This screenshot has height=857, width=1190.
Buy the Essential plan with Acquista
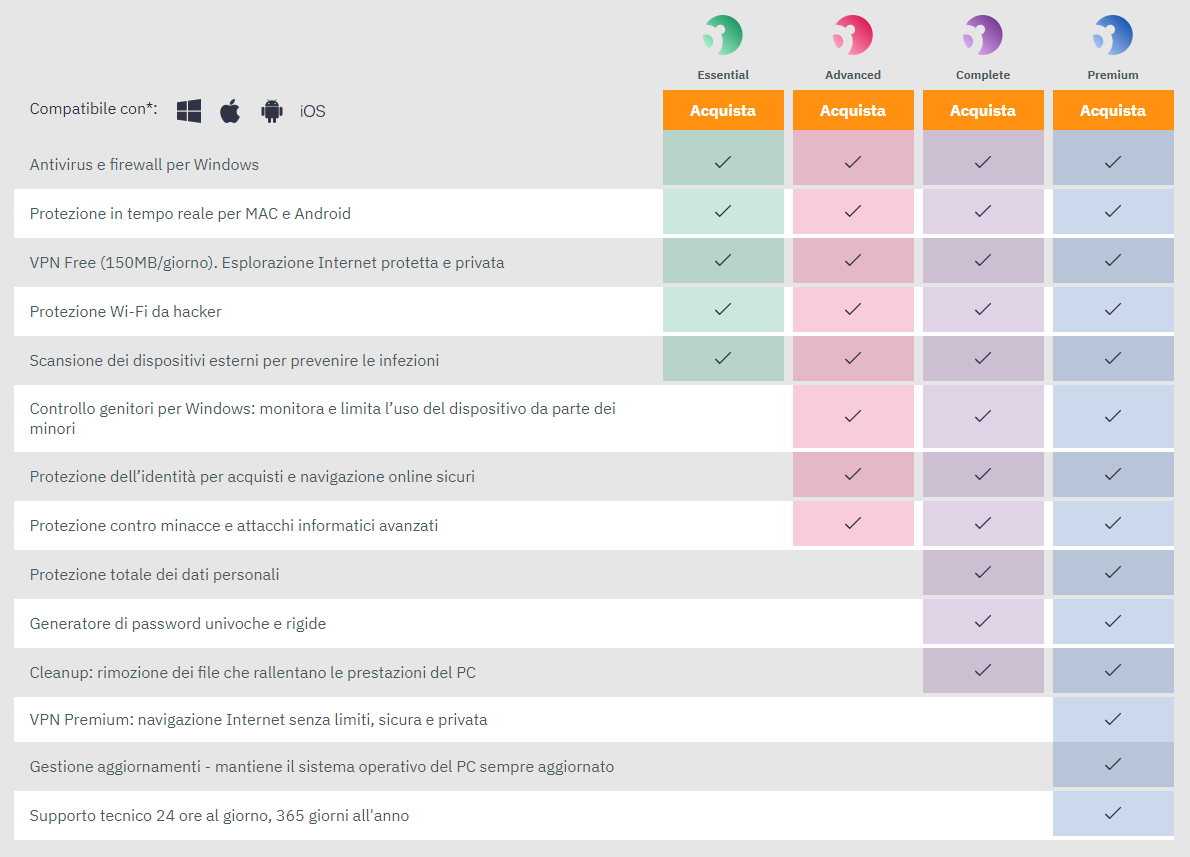pyautogui.click(x=723, y=110)
